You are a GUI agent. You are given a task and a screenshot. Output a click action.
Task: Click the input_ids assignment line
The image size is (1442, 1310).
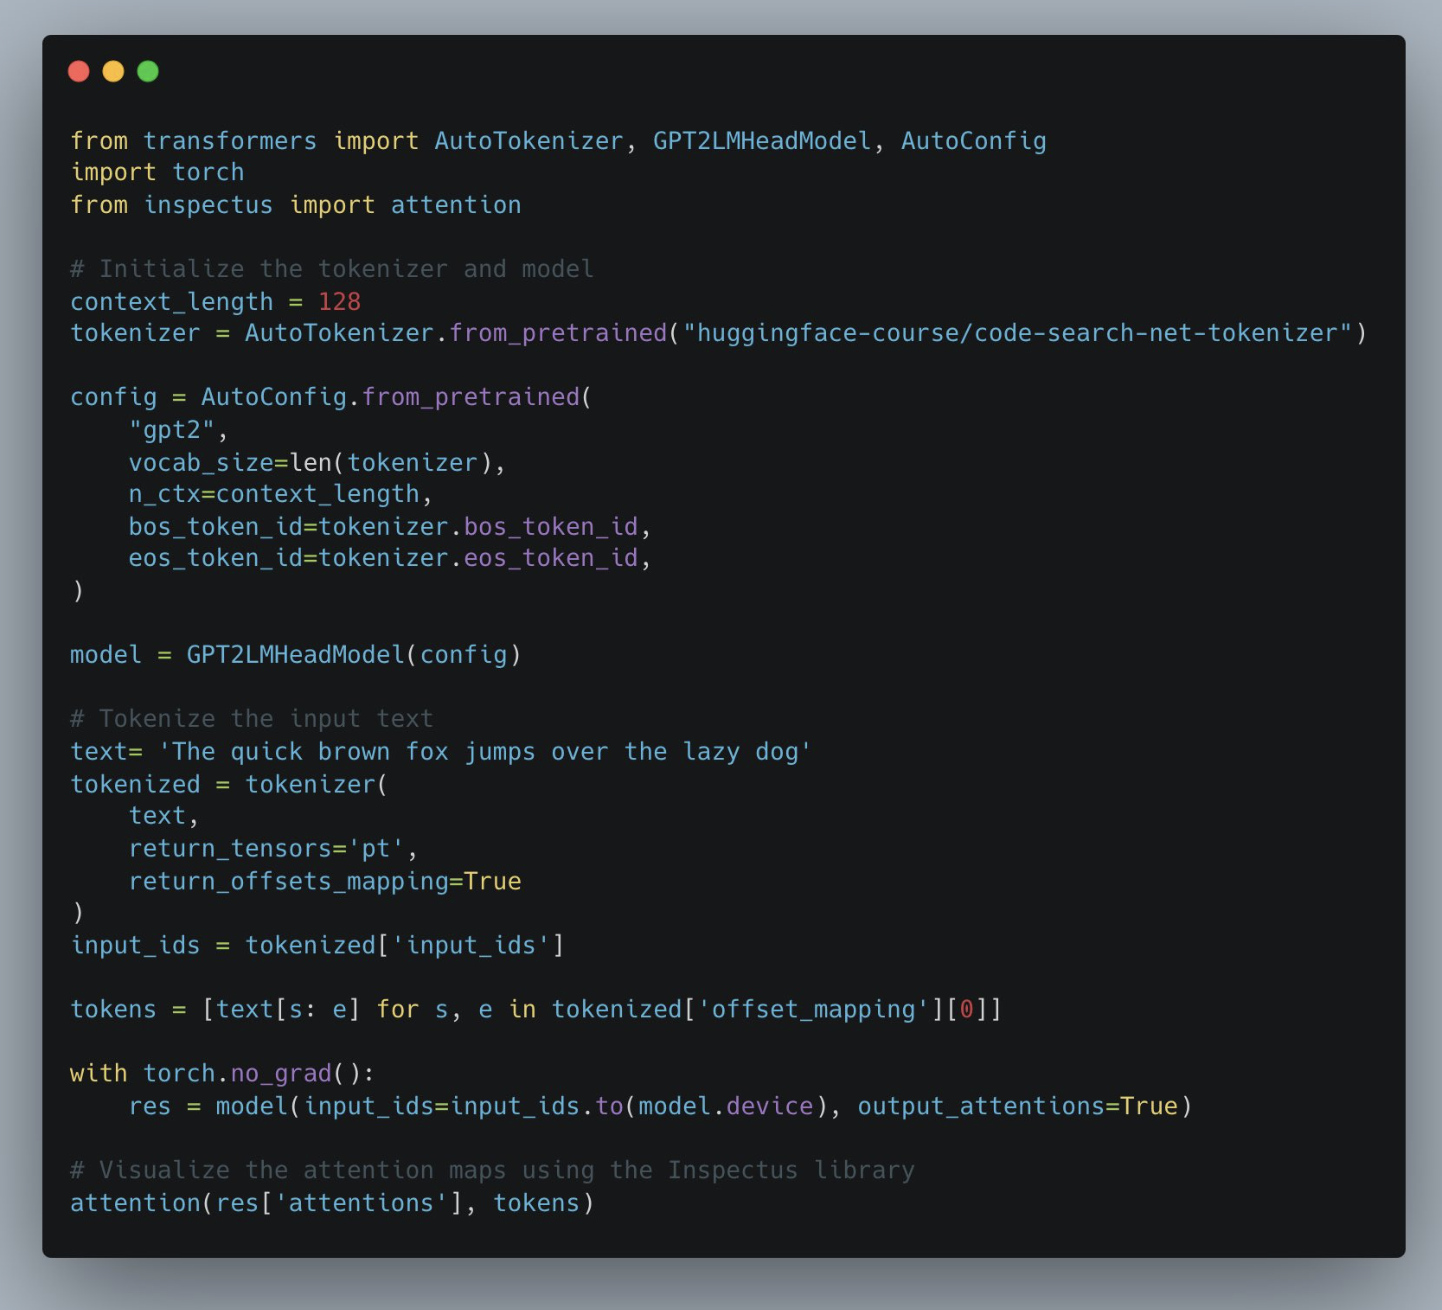(x=316, y=944)
